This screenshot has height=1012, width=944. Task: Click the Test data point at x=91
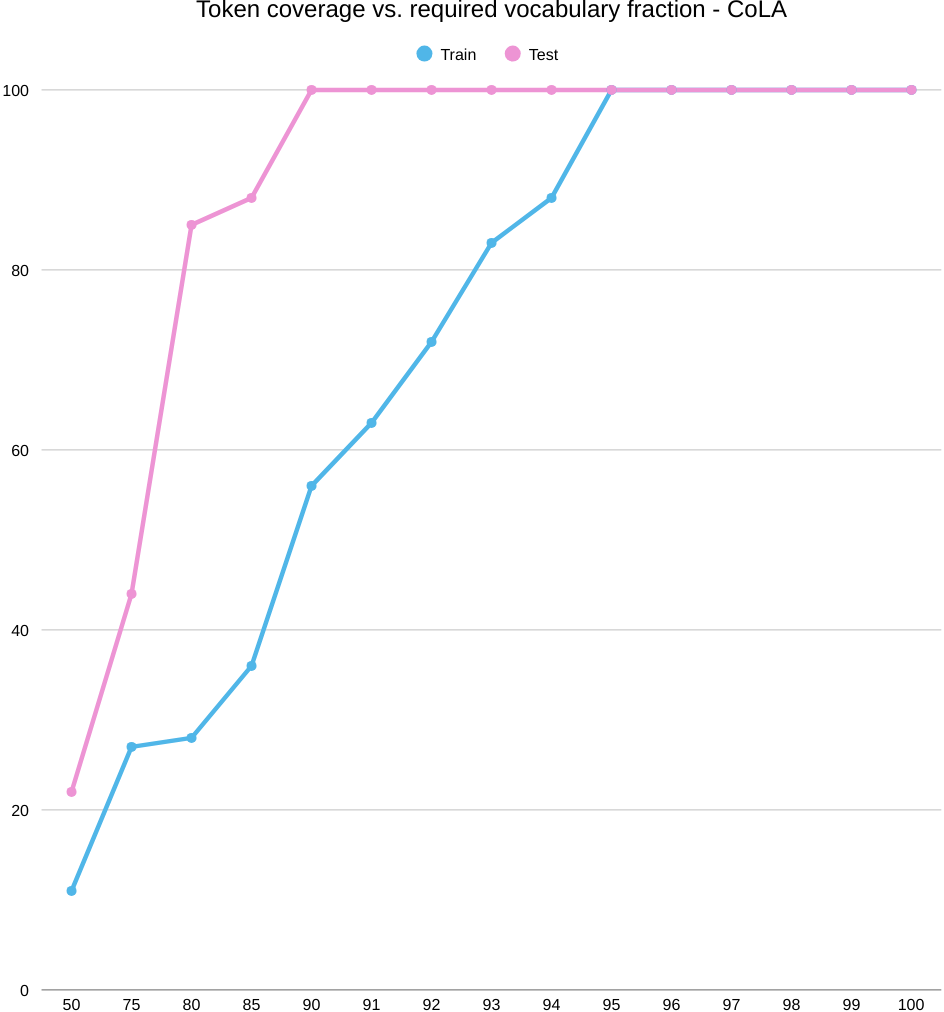(x=371, y=90)
